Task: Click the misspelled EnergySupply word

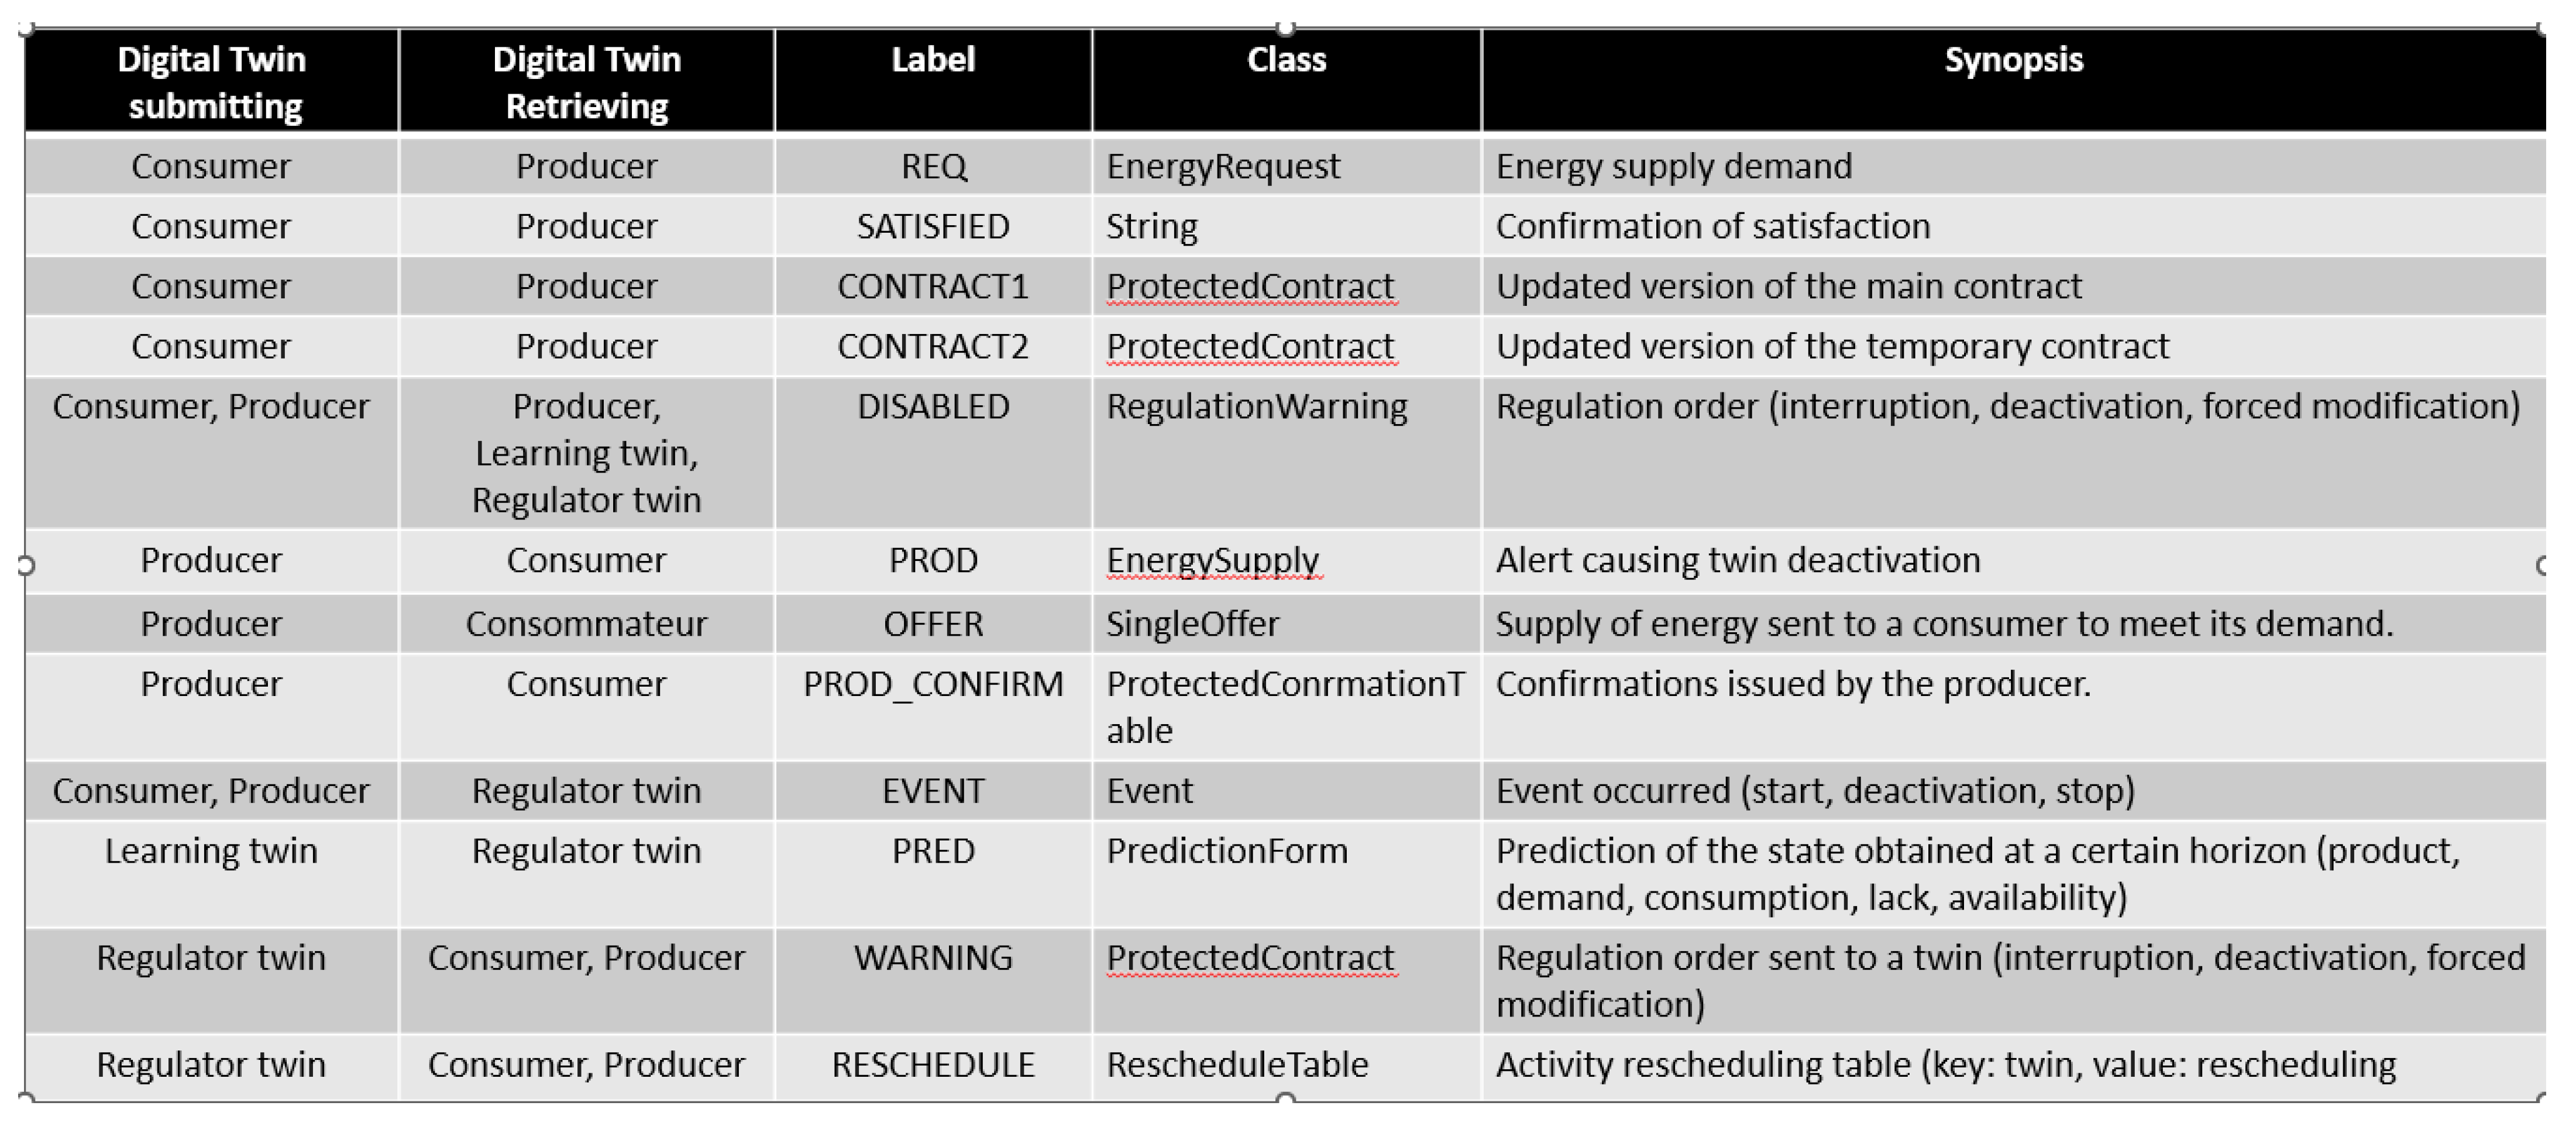Action: [x=1212, y=561]
